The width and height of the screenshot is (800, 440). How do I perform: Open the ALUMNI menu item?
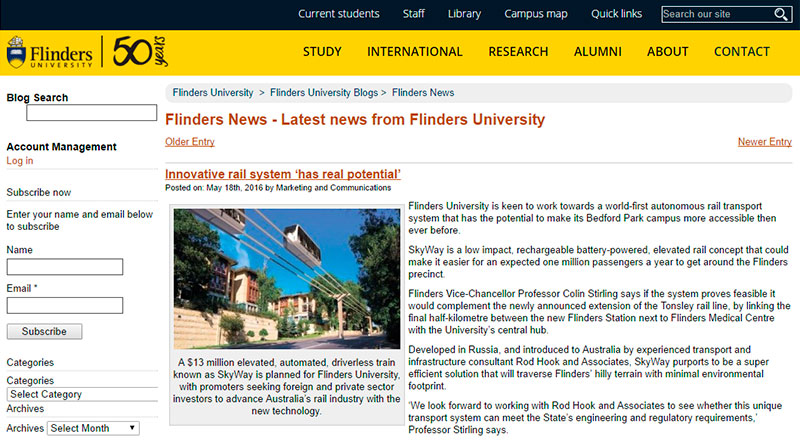coord(597,52)
